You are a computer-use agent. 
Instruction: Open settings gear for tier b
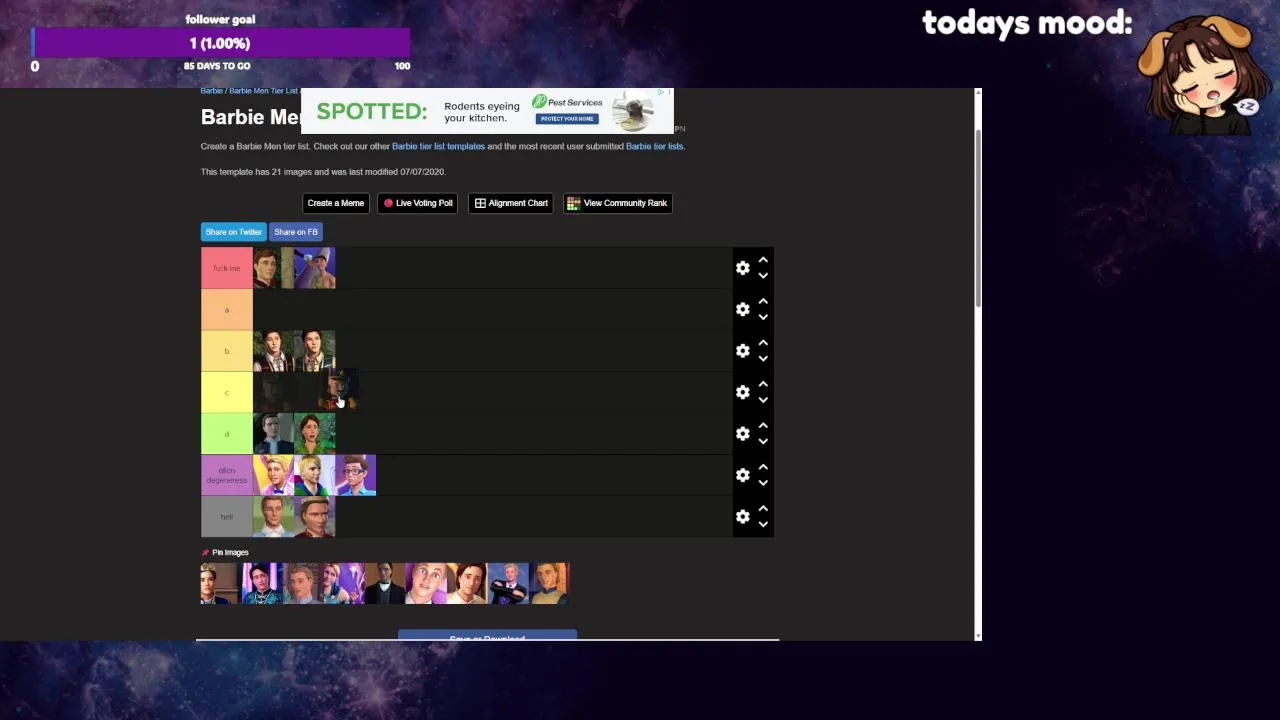(742, 351)
